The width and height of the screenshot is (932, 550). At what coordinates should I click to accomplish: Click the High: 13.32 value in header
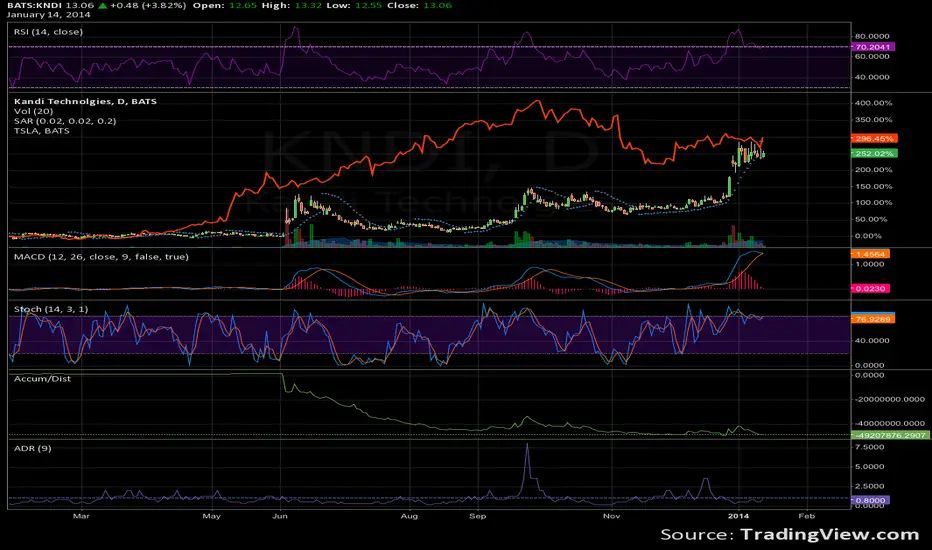[292, 5]
